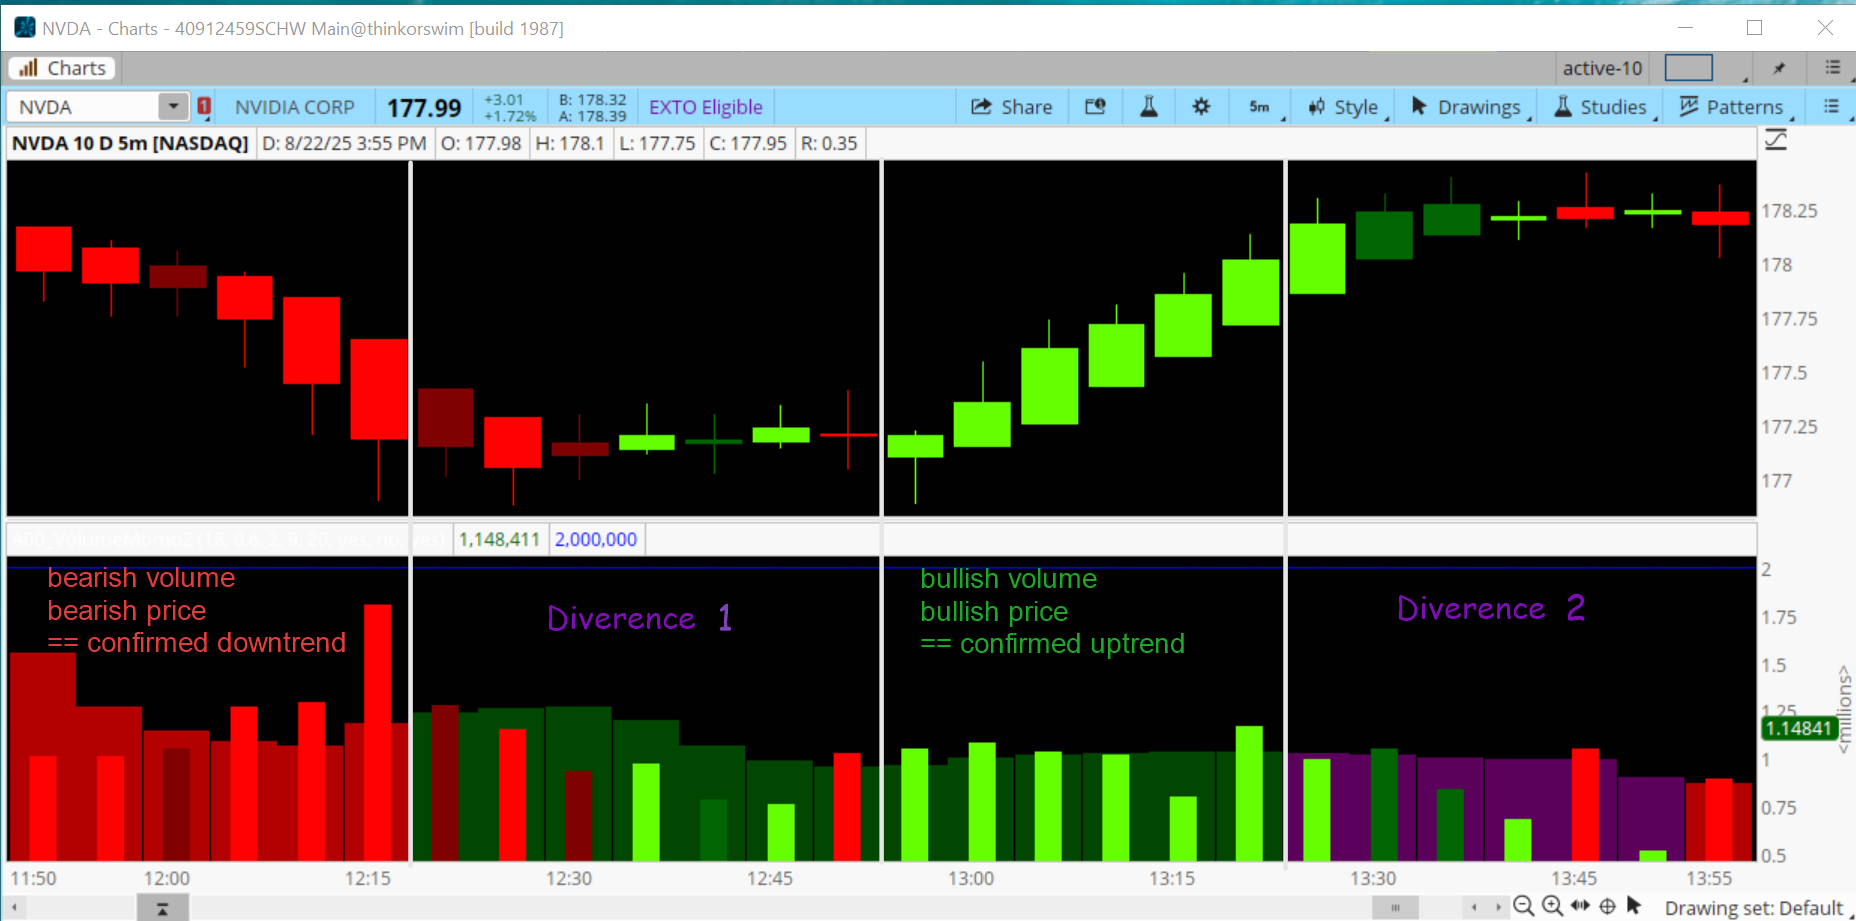Viewport: 1856px width, 921px height.
Task: Click the scroll-left arrow at bottom-left
Action: pos(14,908)
